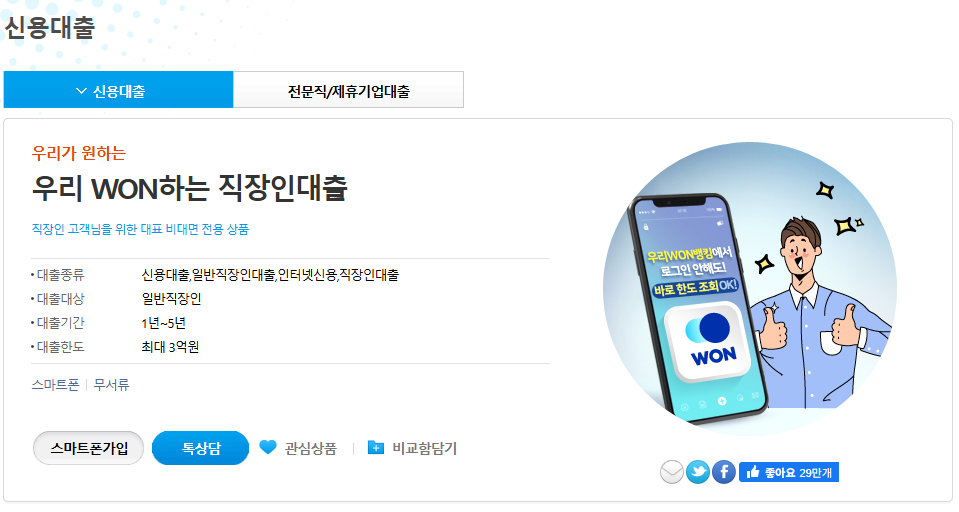Click the 스마트폰가입 button
The width and height of the screenshot is (959, 512).
click(x=89, y=448)
